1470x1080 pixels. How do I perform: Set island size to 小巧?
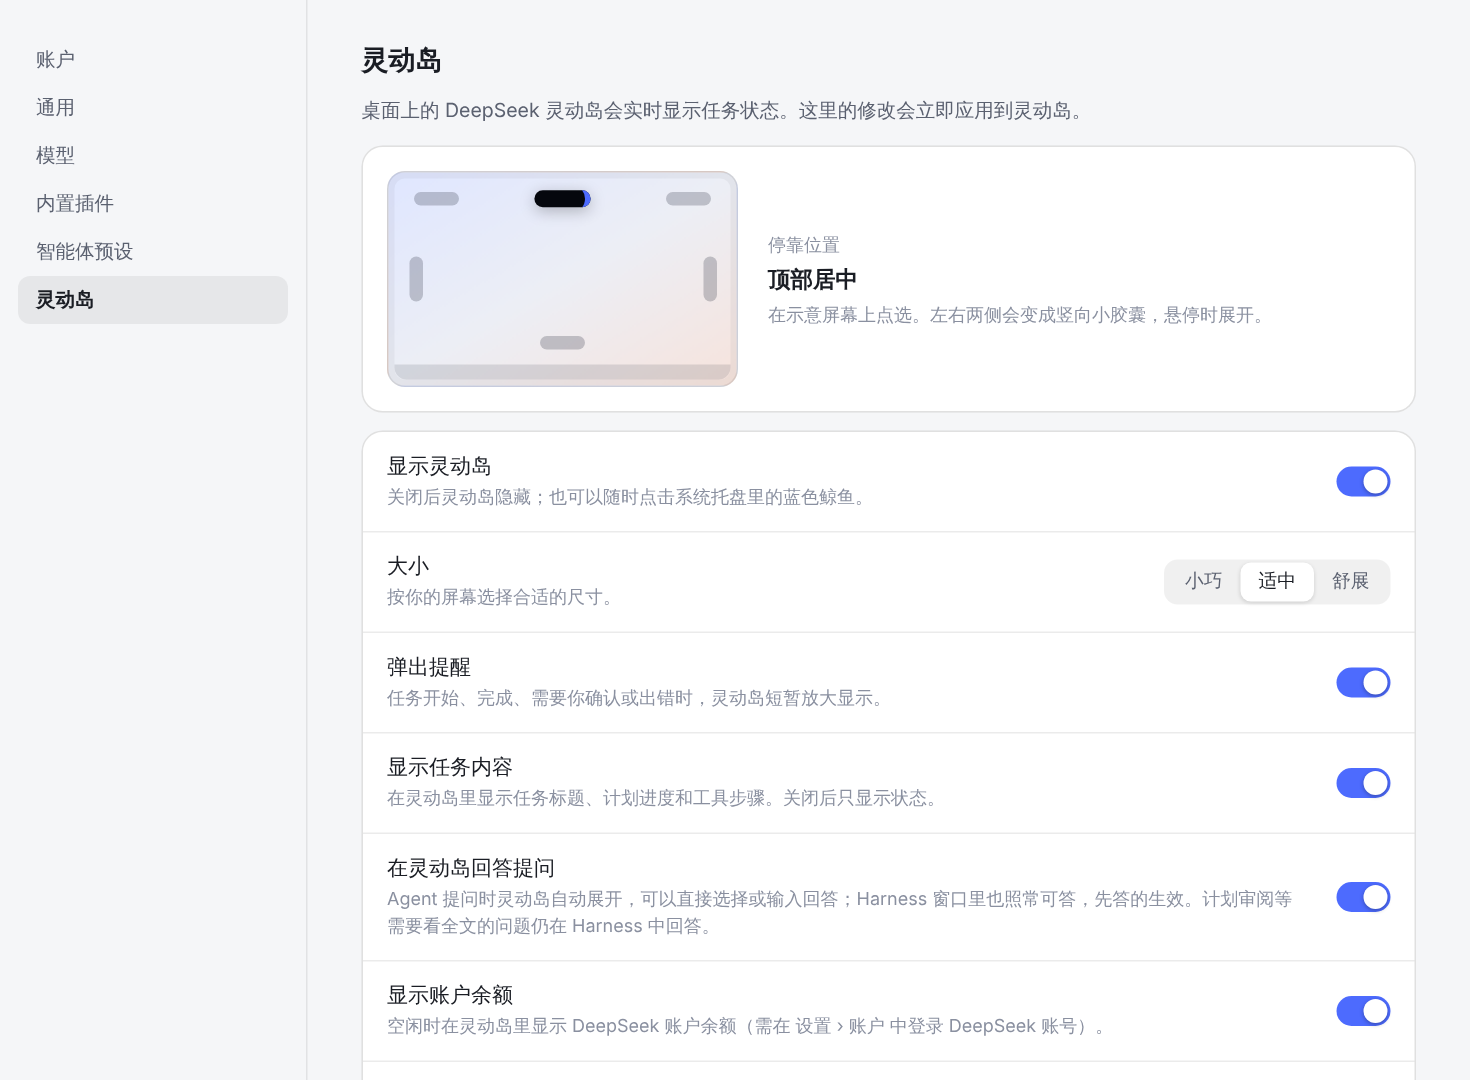(1203, 581)
